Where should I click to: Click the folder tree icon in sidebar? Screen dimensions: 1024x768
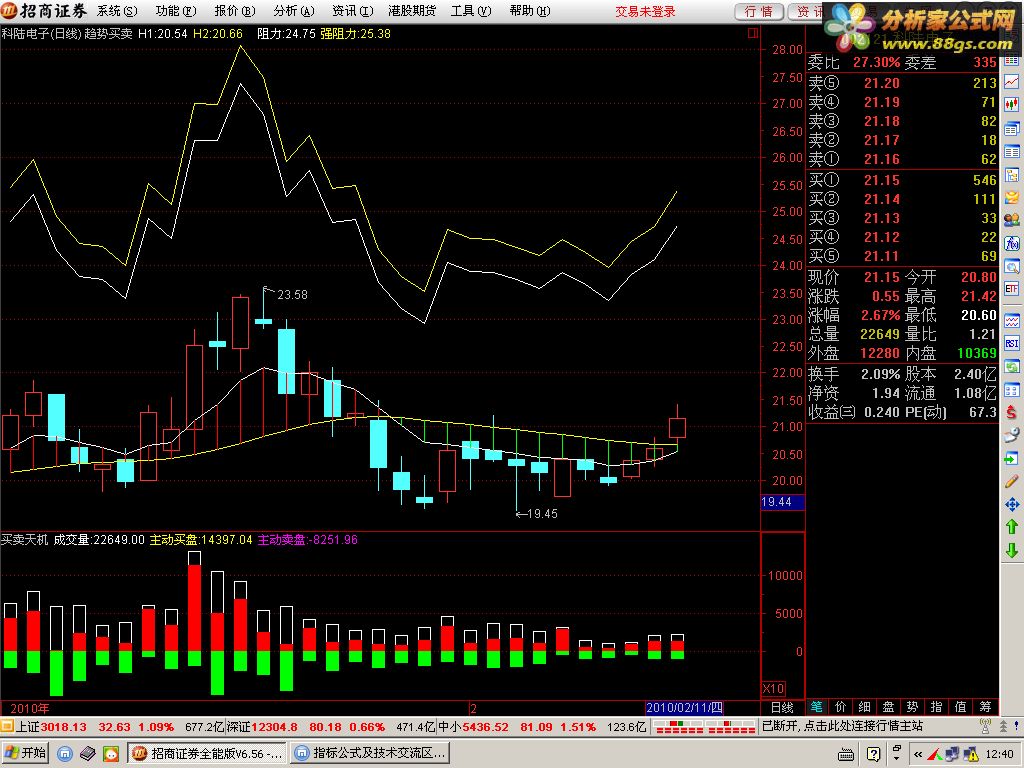(1012, 174)
